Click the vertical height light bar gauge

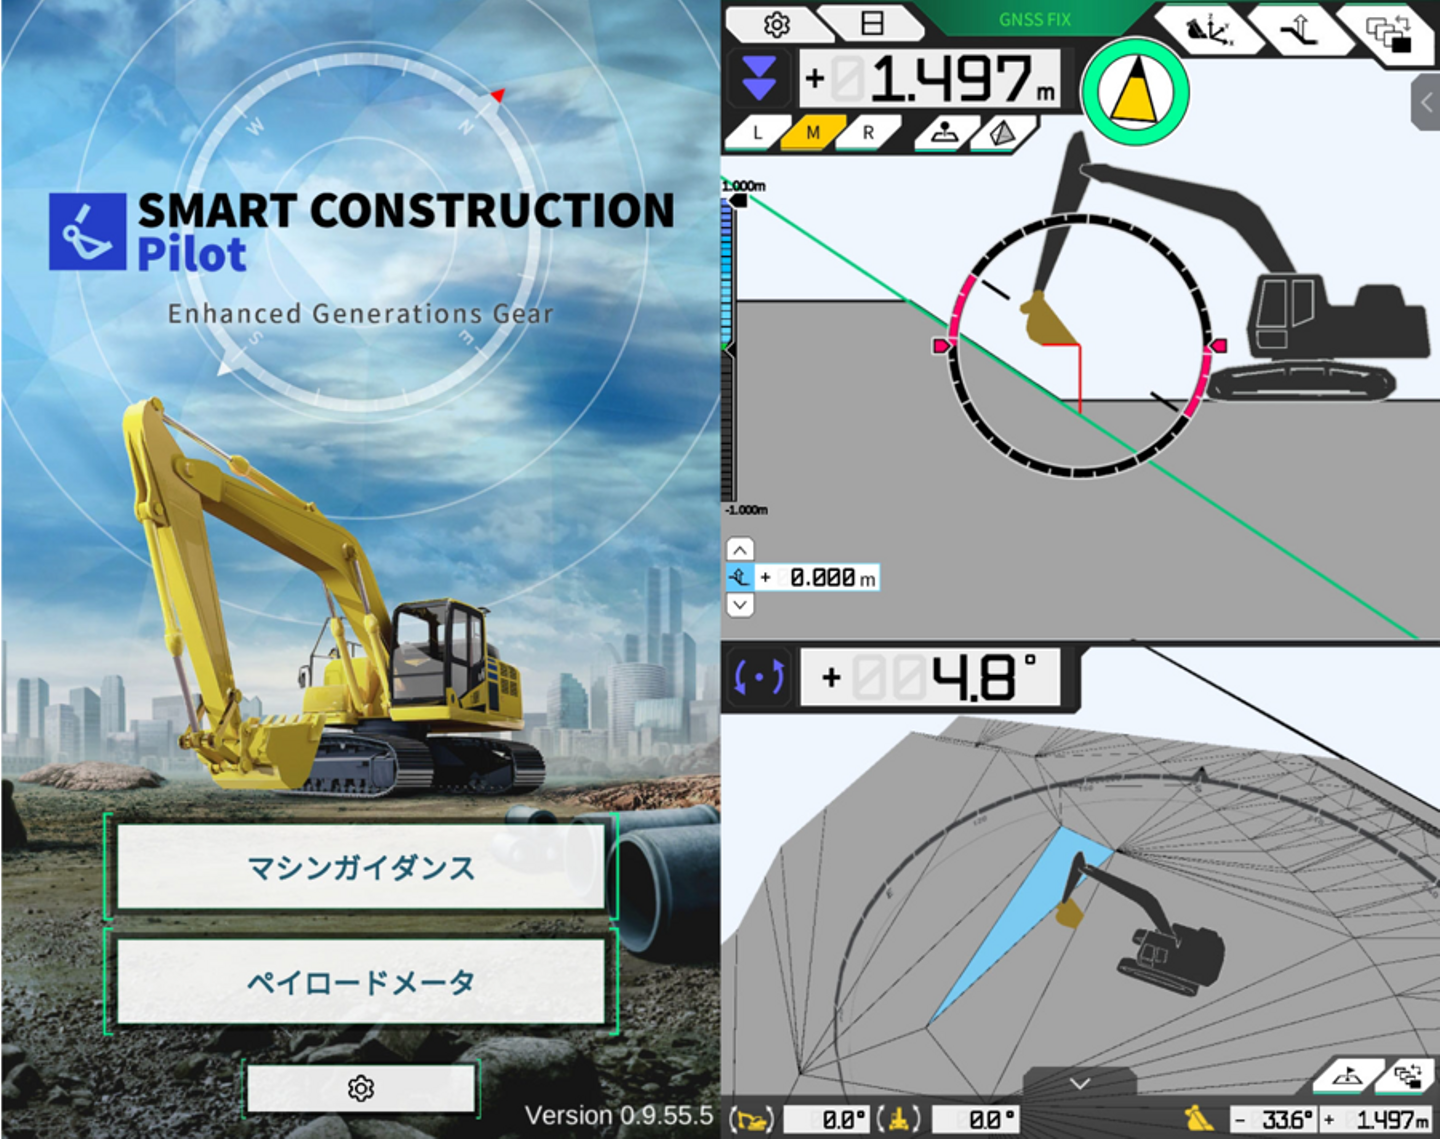[727, 350]
